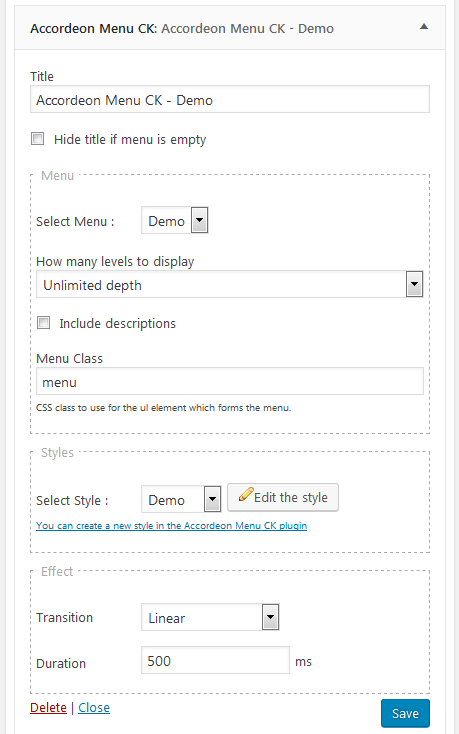Save the widget settings
The image size is (459, 734).
coord(405,713)
